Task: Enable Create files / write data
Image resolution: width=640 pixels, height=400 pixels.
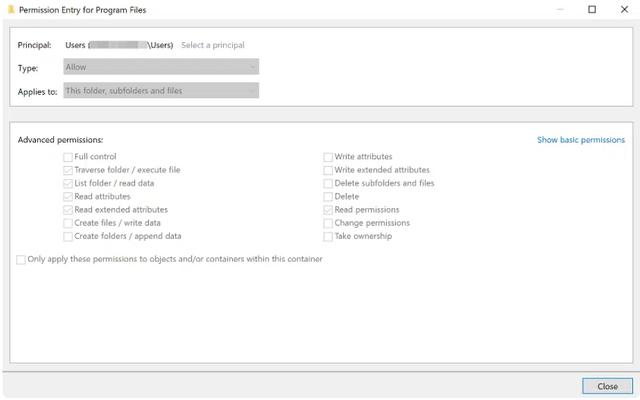Action: (x=68, y=223)
